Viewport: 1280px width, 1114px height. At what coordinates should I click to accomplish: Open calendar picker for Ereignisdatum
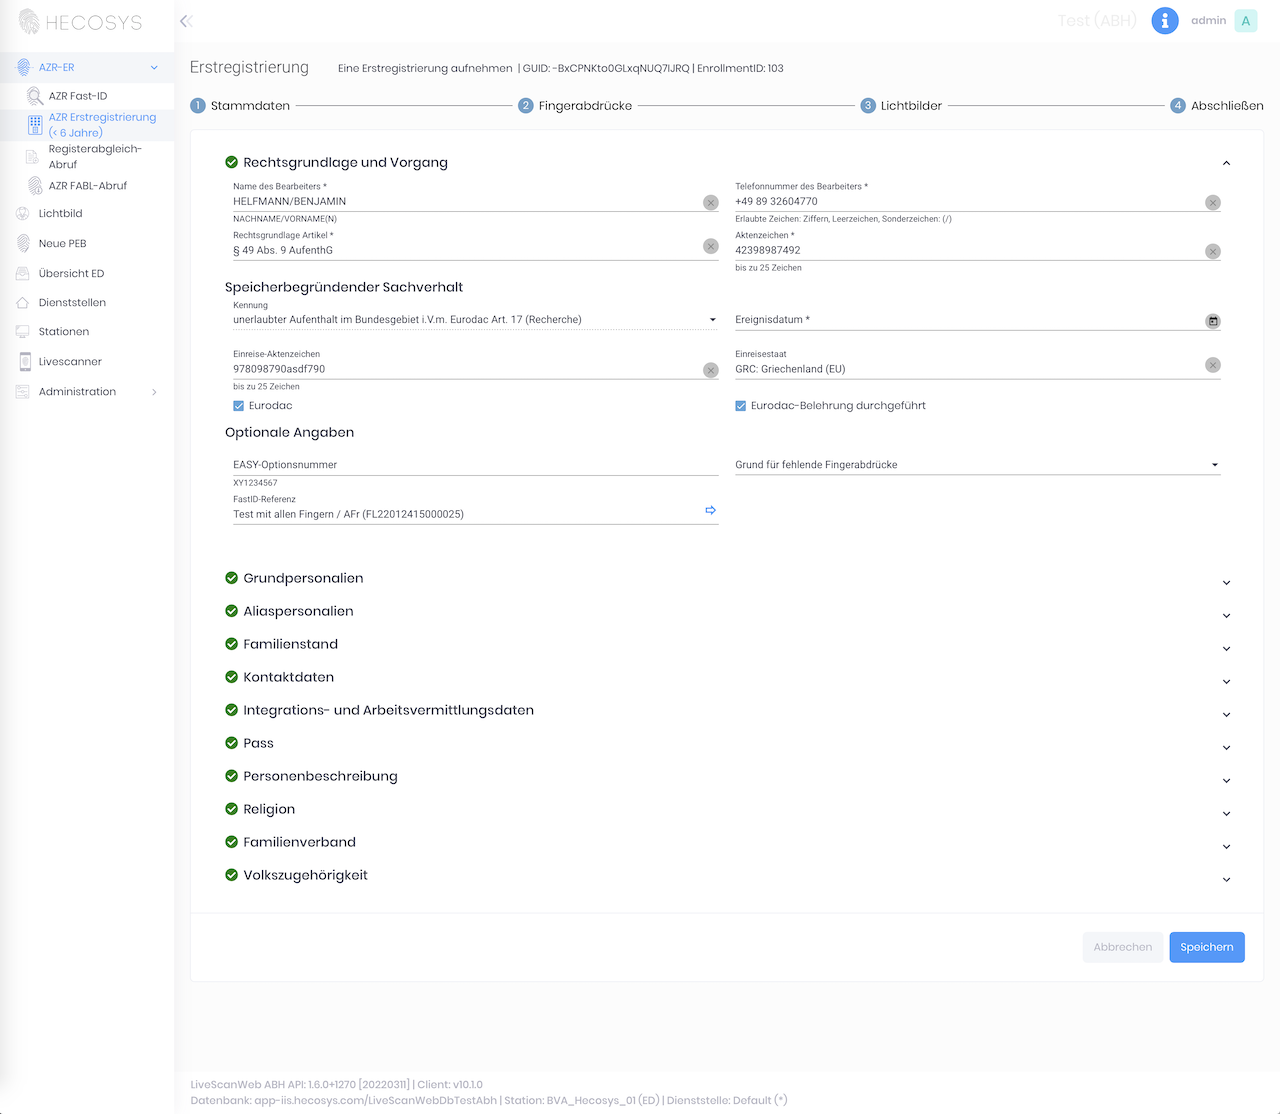tap(1212, 321)
